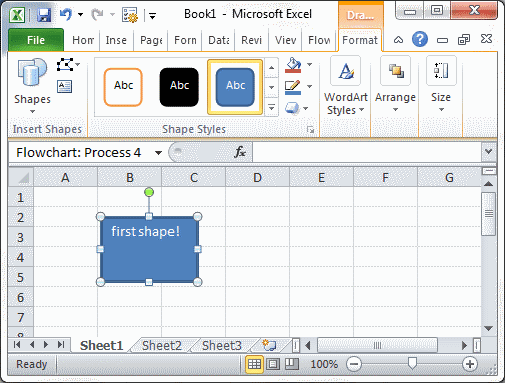Click the Select All corner triangle
Viewport: 505px width, 383px height.
click(x=21, y=177)
